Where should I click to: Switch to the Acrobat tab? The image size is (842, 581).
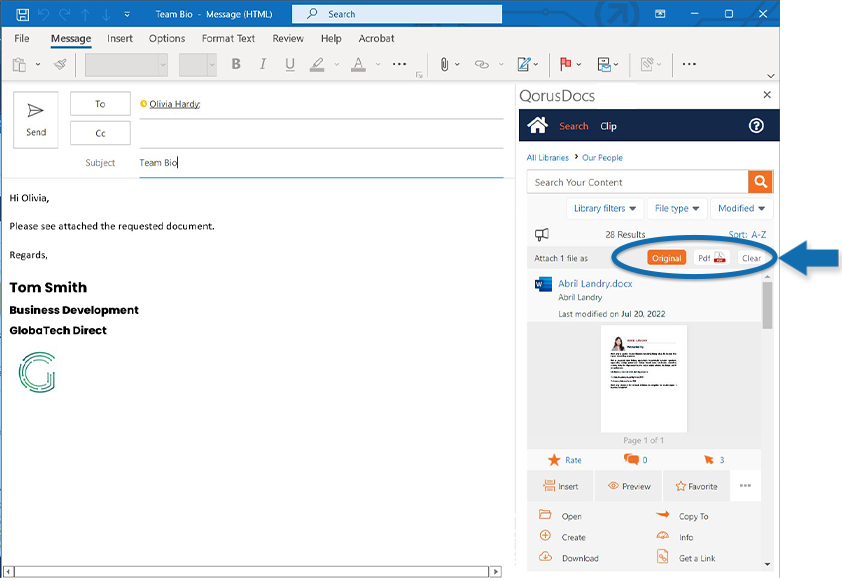376,39
